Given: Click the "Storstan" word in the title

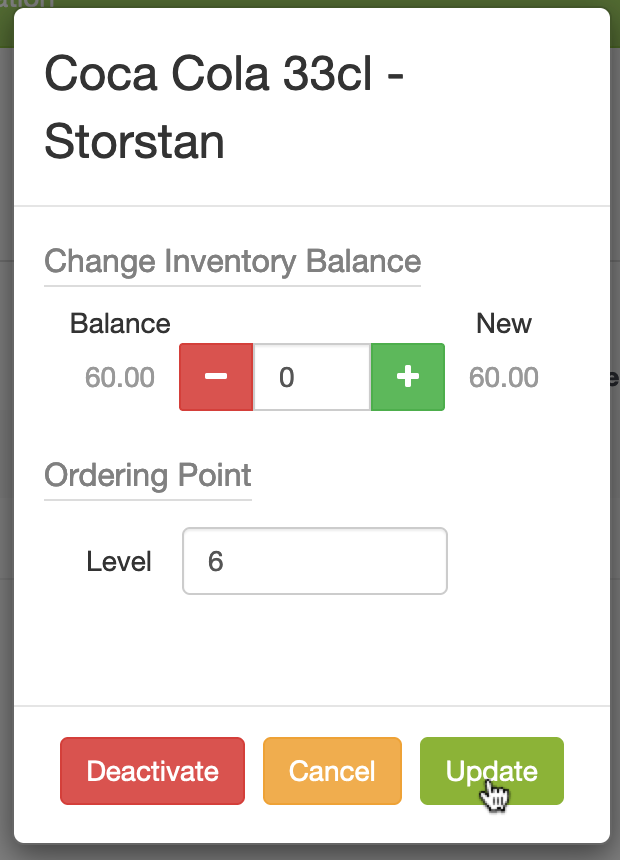Looking at the screenshot, I should pos(134,142).
